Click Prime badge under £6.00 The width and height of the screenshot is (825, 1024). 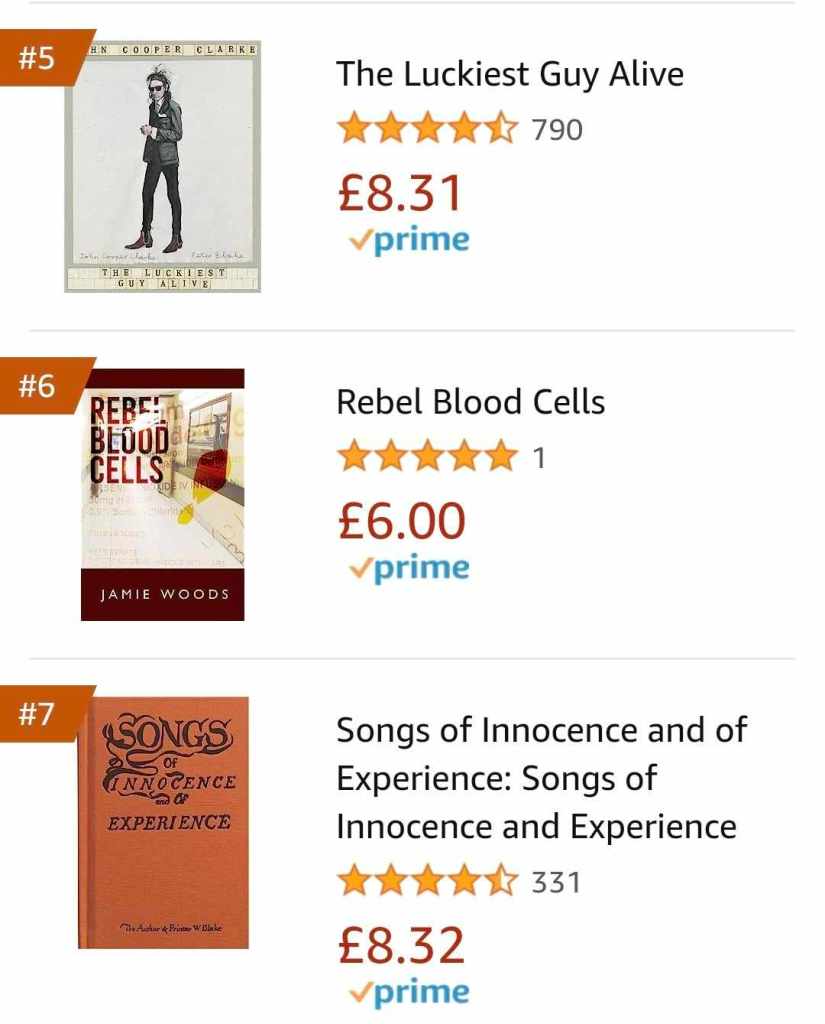coord(408,568)
